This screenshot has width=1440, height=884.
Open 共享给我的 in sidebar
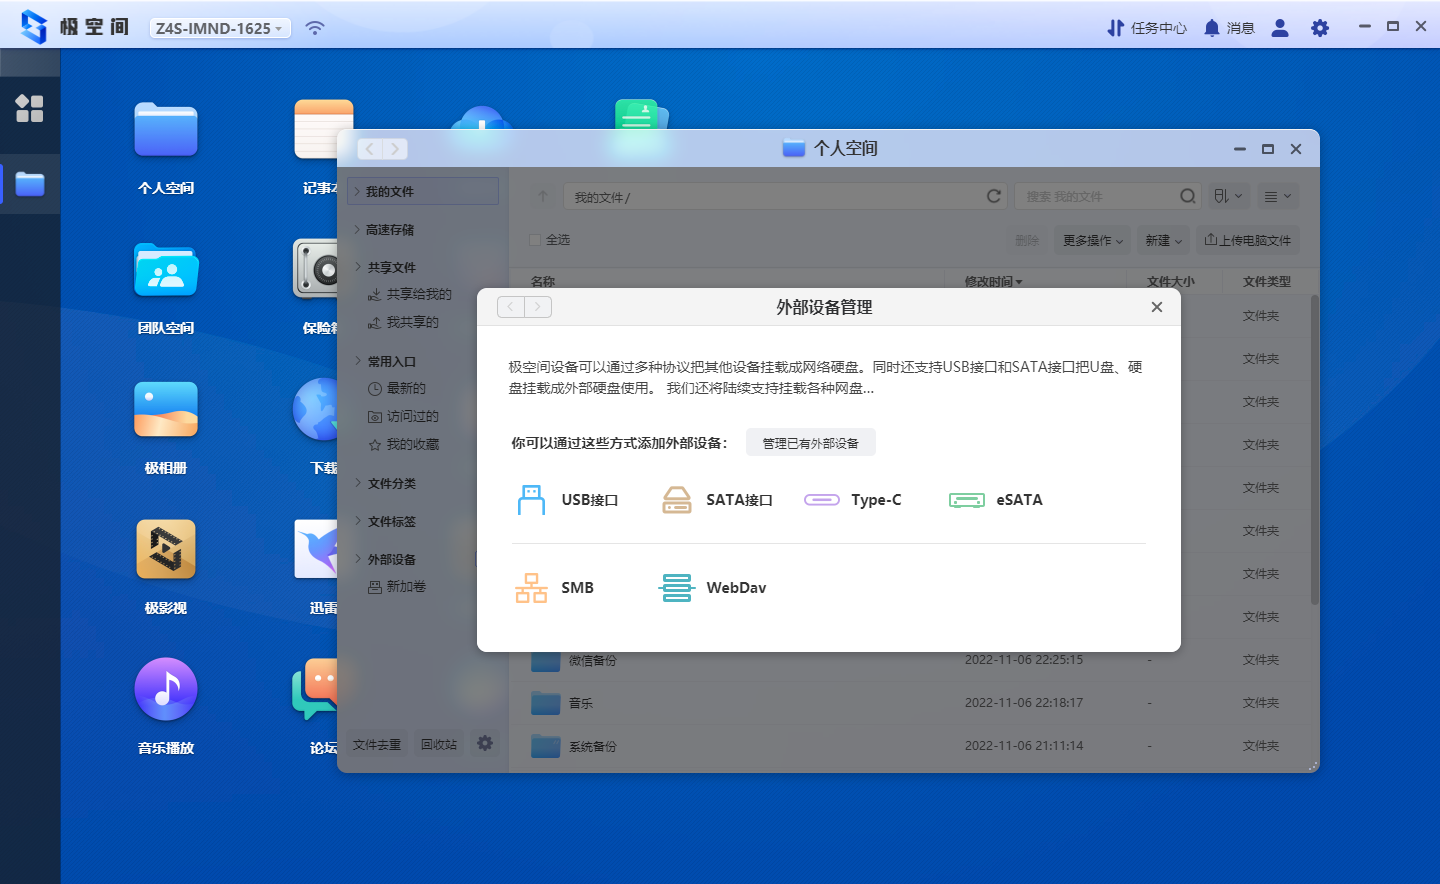pyautogui.click(x=410, y=294)
